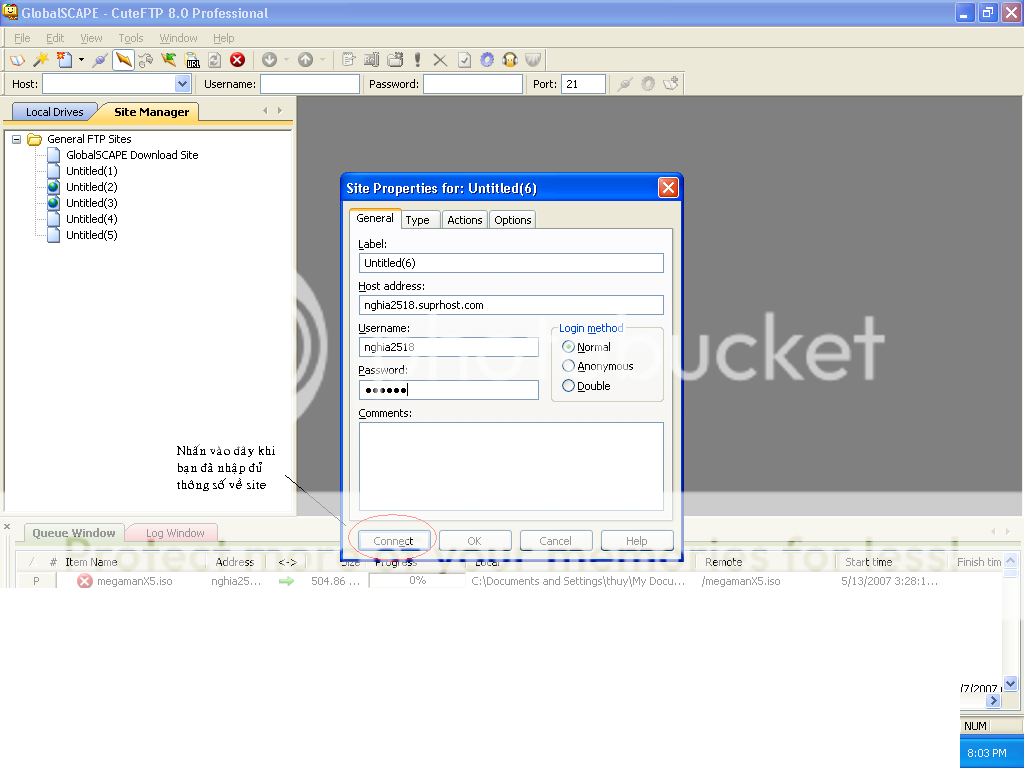Click the Connection Wizard wand icon
1024x768 pixels.
(x=41, y=60)
